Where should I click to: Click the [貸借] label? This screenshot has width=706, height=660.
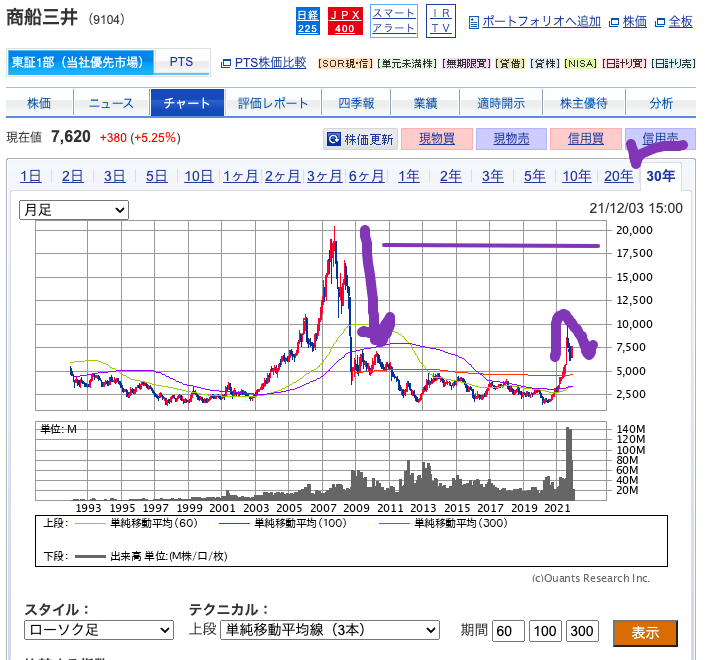tap(510, 63)
